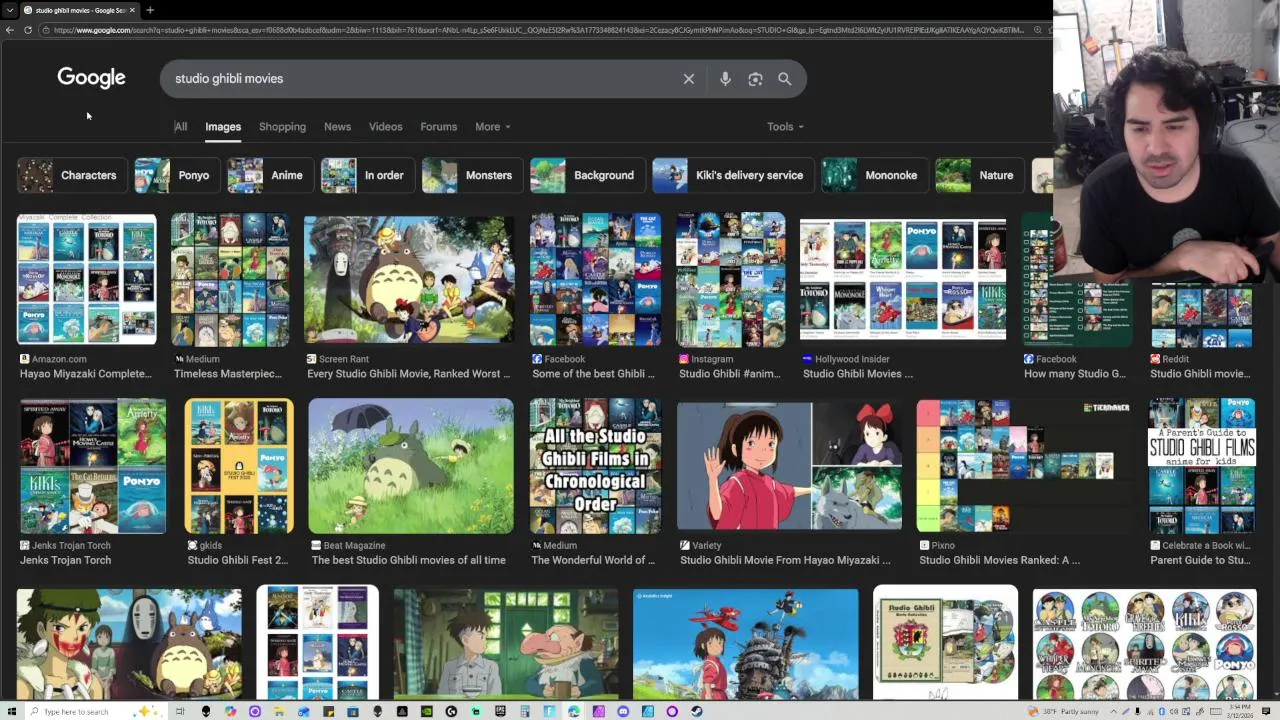Go to Google homepage via the logo
The image size is (1280, 720).
point(91,78)
